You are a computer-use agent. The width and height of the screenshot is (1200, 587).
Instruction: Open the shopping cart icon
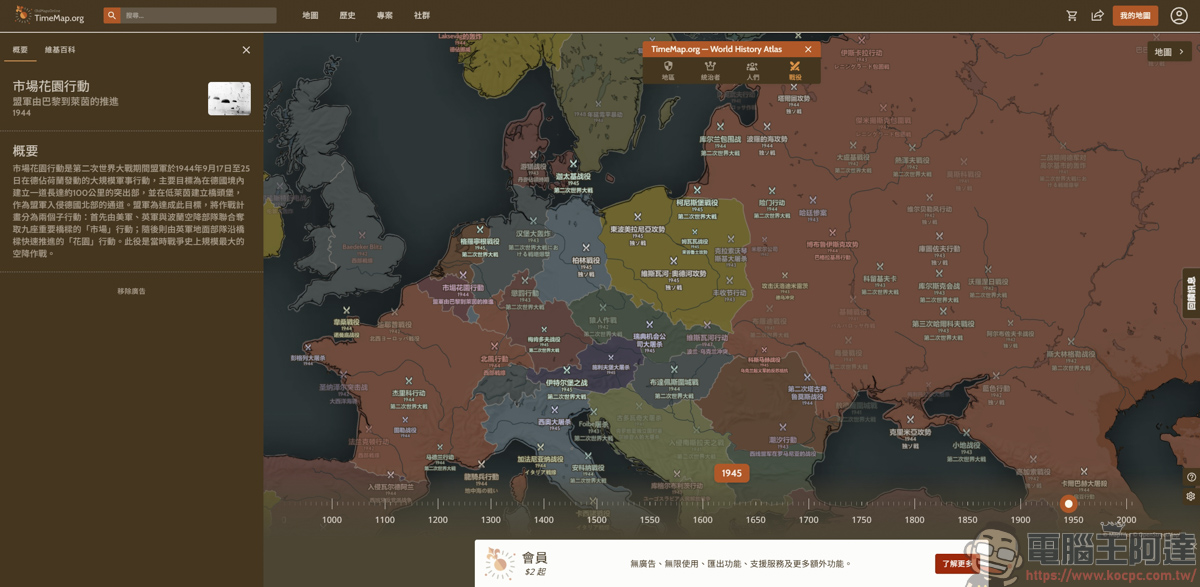point(1072,16)
